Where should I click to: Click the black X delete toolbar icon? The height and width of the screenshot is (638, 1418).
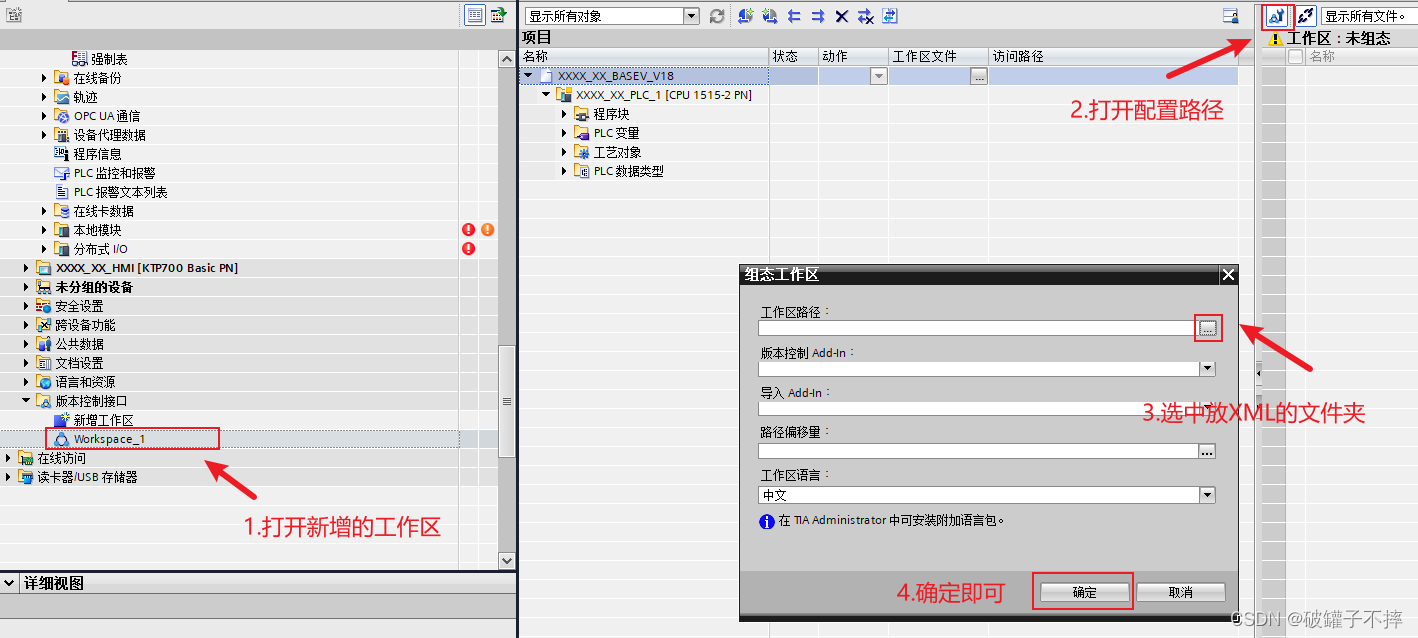[x=842, y=16]
